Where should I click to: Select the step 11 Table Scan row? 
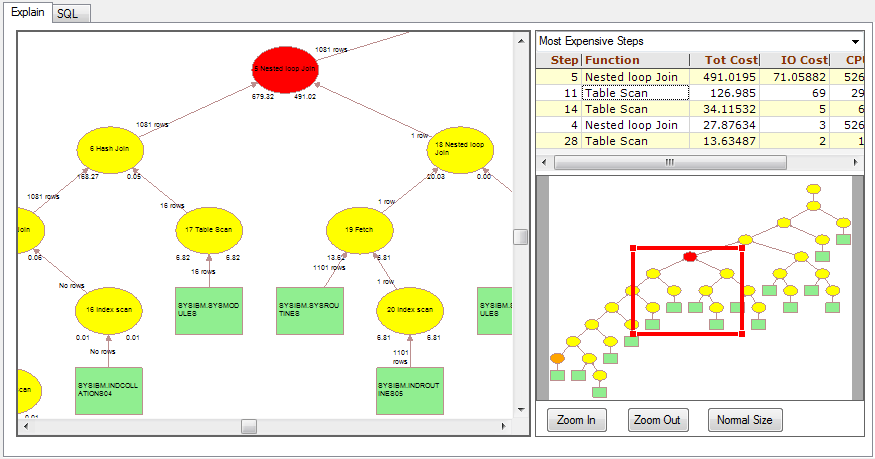coord(700,93)
